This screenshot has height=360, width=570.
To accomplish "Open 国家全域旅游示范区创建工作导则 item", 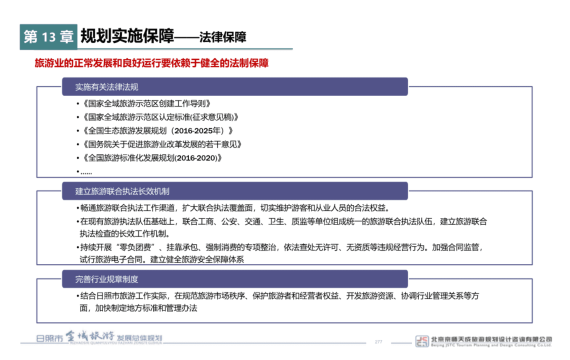I will [x=144, y=104].
